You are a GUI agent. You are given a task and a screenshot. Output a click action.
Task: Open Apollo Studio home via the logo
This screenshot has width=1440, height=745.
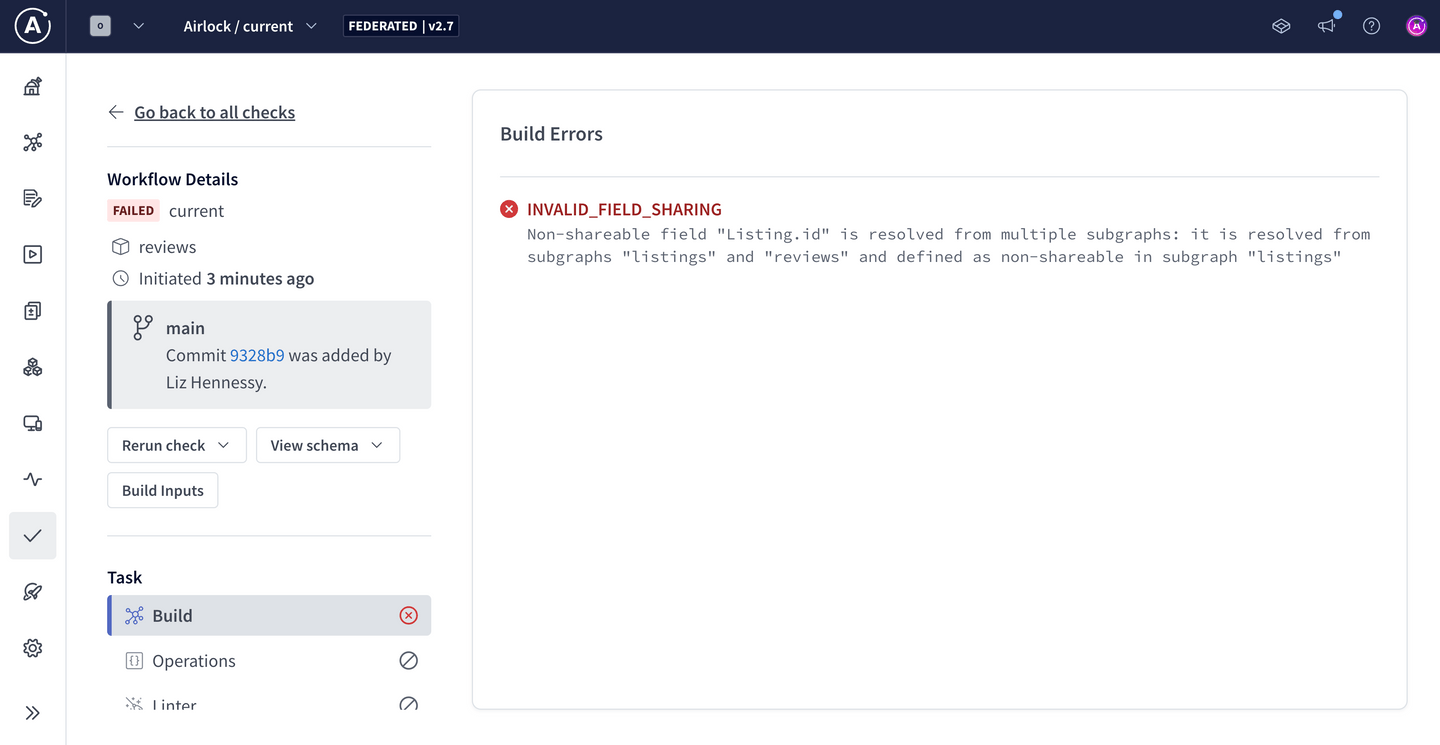pyautogui.click(x=32, y=26)
